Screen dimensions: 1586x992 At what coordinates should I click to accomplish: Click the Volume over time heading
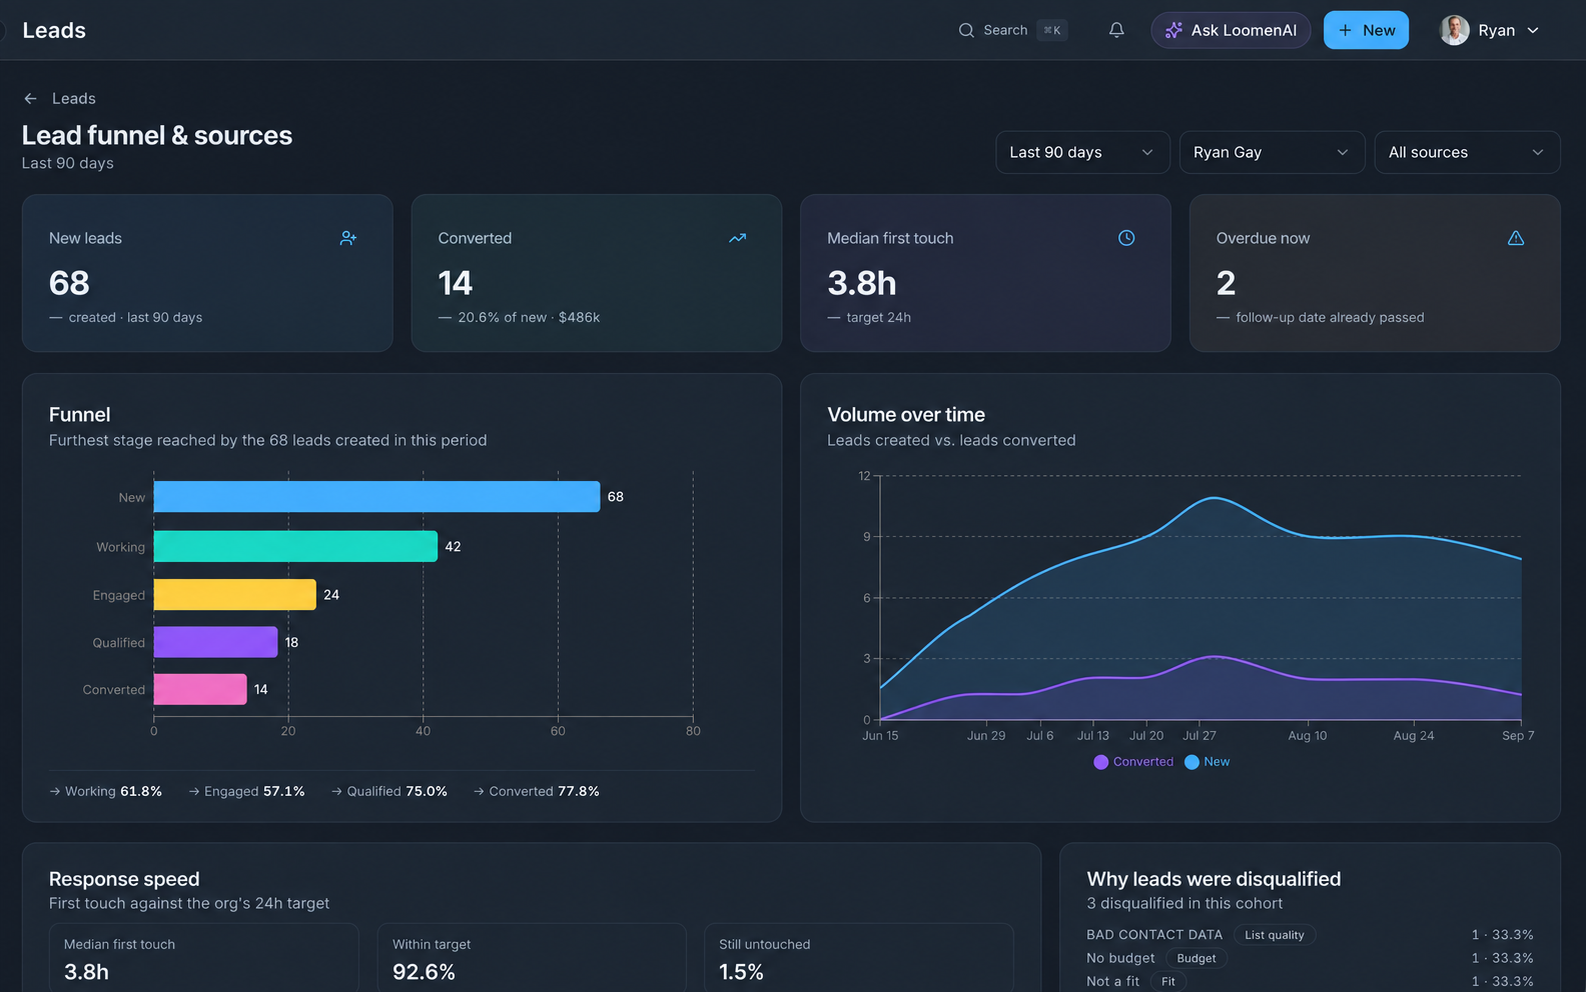click(906, 414)
